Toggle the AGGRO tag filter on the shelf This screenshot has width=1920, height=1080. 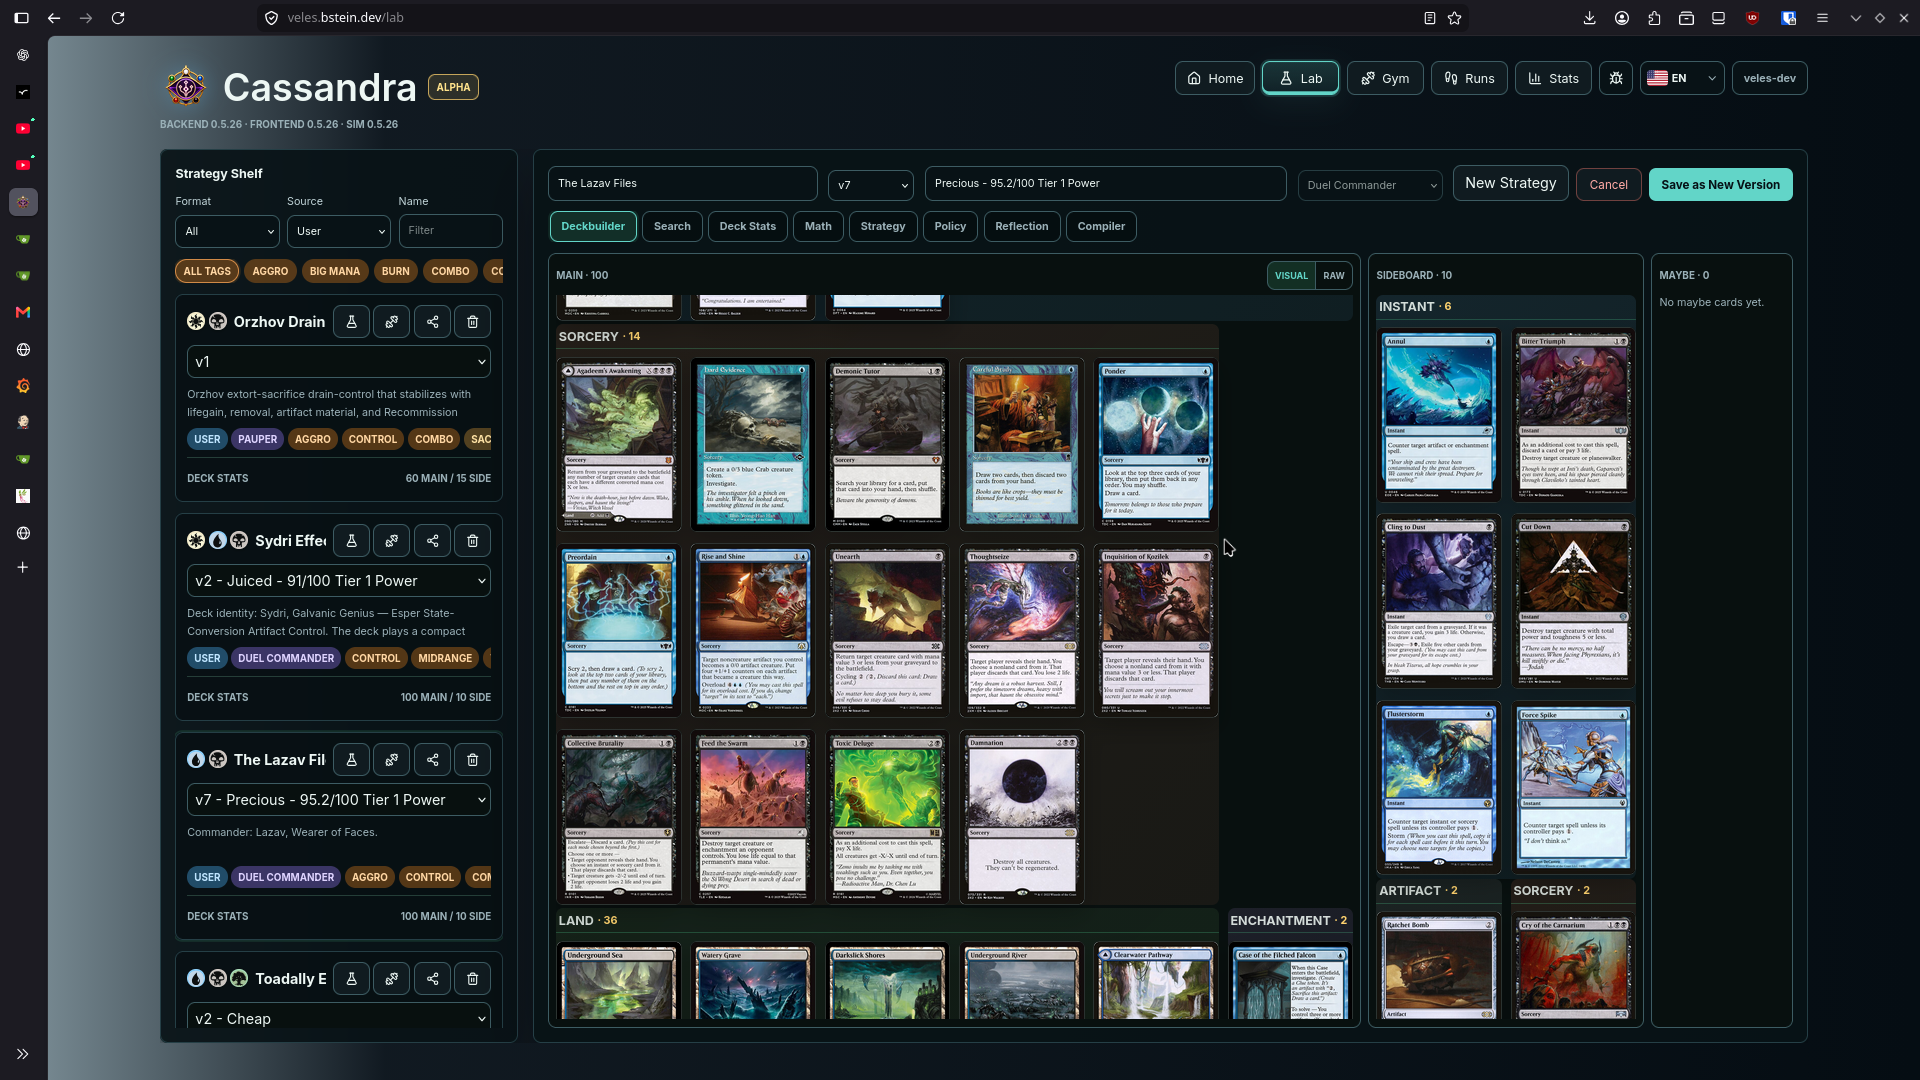(x=270, y=271)
